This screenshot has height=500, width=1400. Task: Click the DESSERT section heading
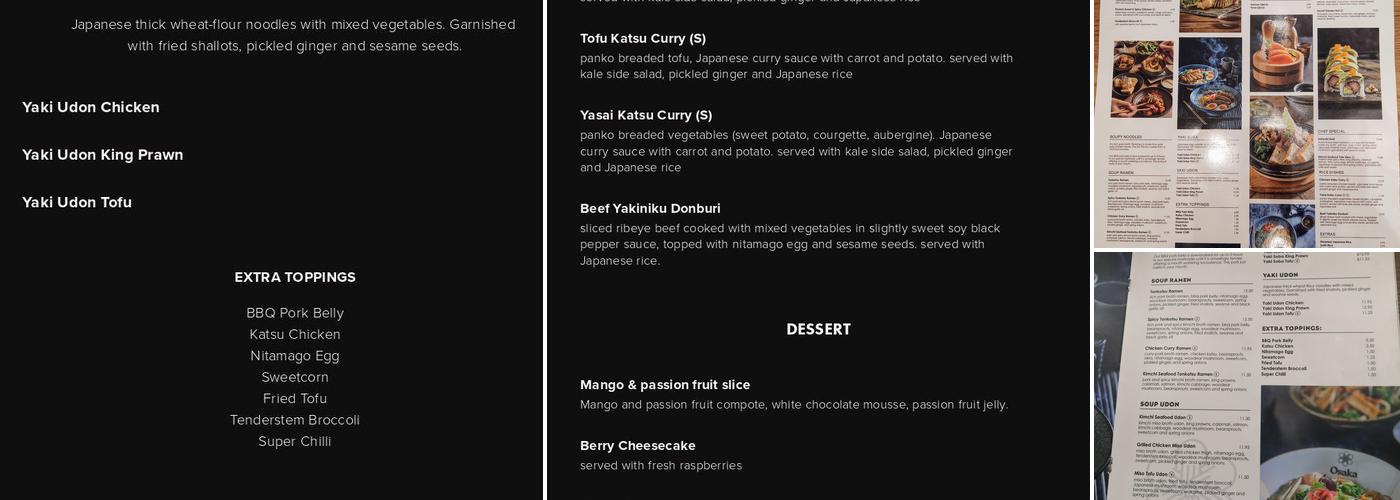coord(818,329)
